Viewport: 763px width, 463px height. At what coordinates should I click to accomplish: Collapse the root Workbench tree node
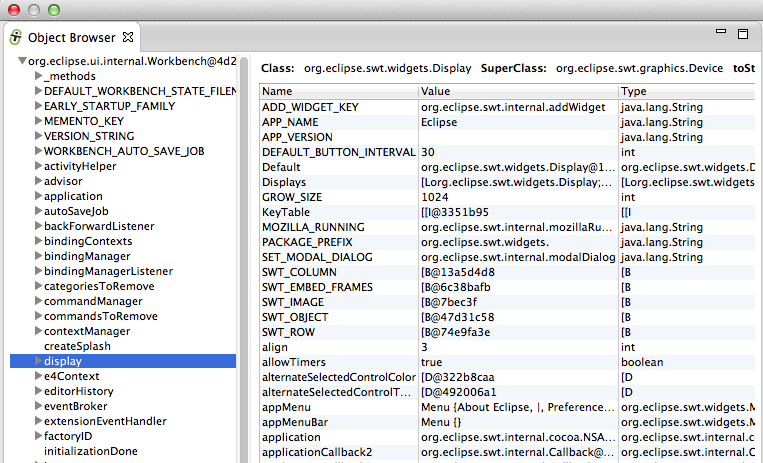pyautogui.click(x=22, y=62)
